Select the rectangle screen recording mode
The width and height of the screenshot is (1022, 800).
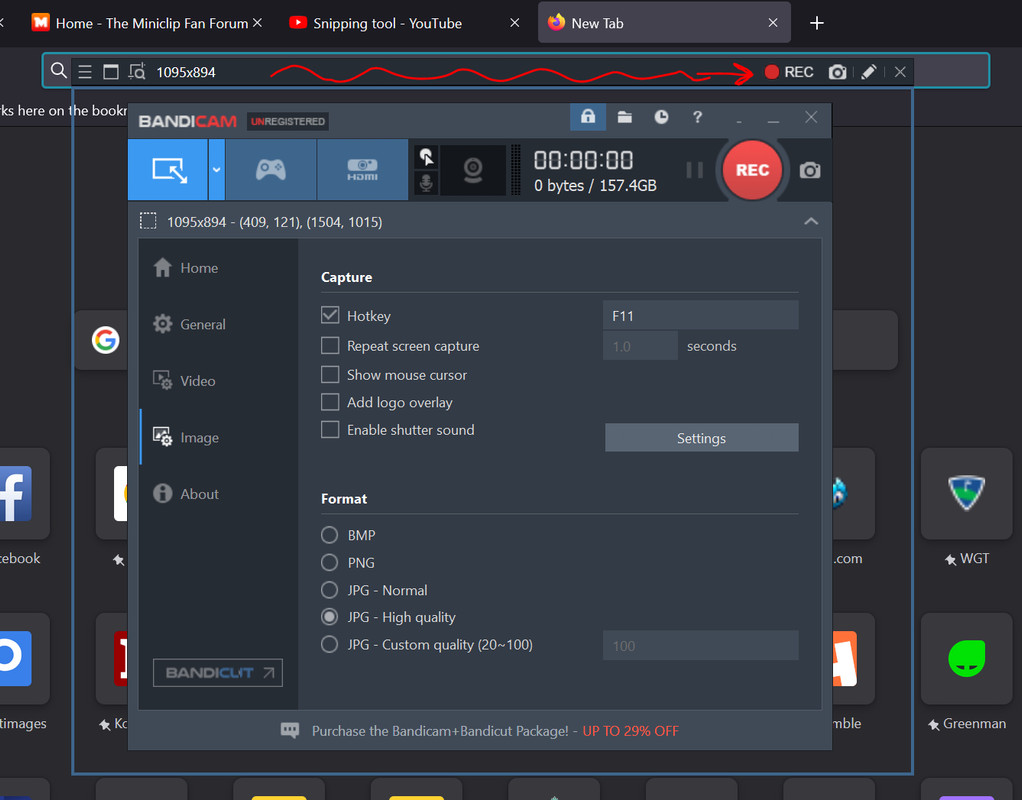tap(168, 170)
